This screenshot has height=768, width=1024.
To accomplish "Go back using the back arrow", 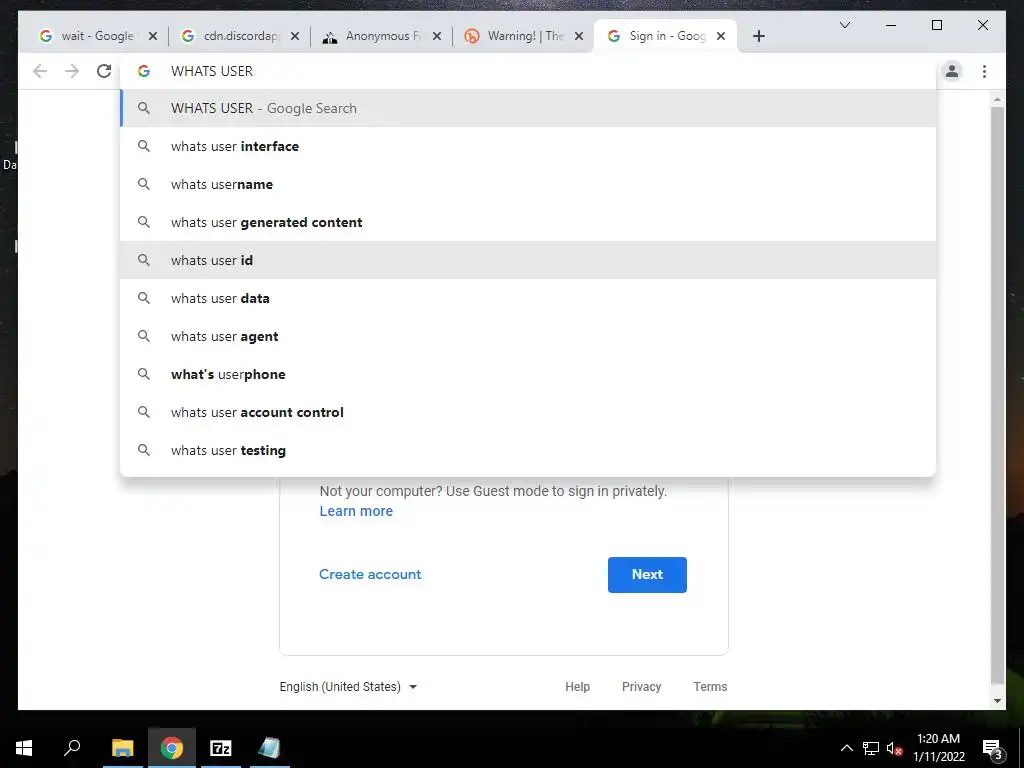I will point(40,71).
